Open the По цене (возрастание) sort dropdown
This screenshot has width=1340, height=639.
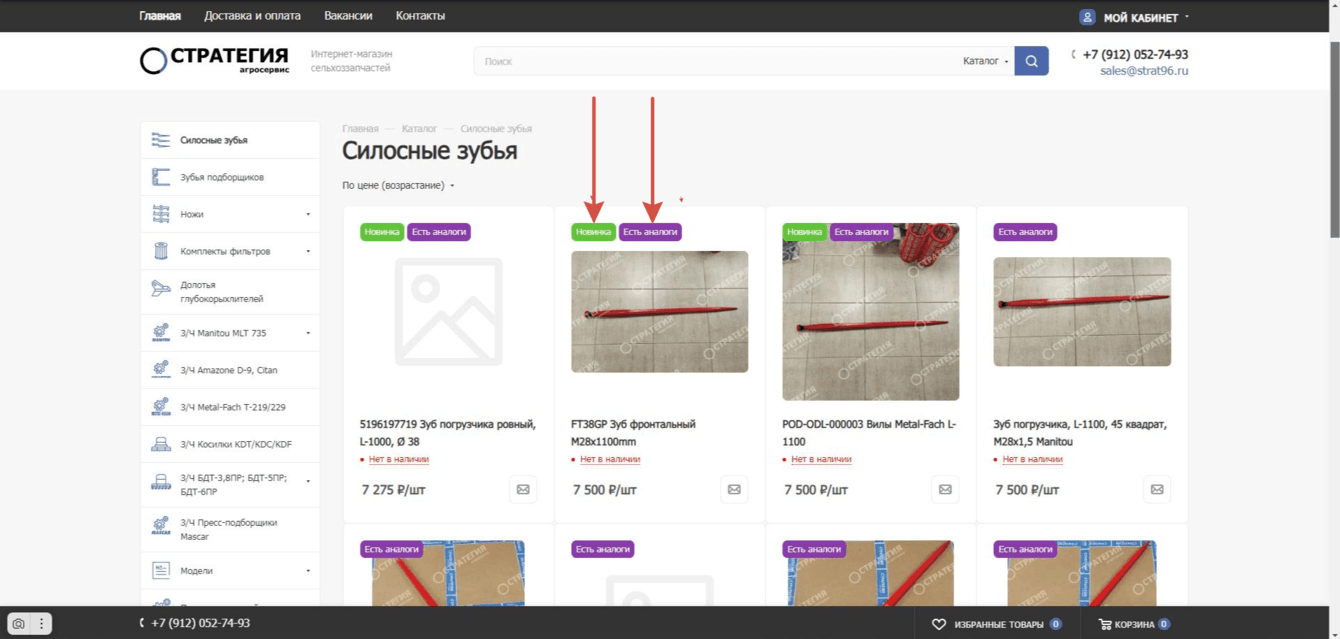click(x=398, y=185)
